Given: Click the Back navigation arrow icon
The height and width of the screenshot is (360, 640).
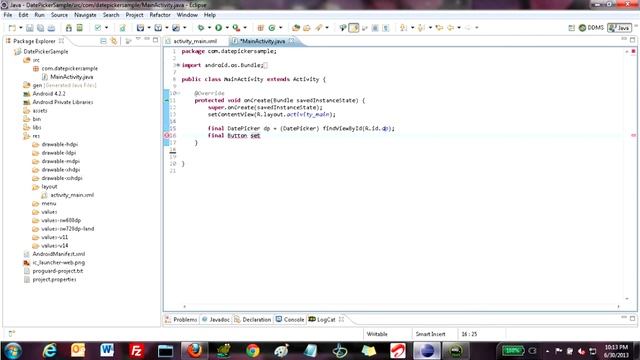Looking at the screenshot, I should tap(451, 28).
